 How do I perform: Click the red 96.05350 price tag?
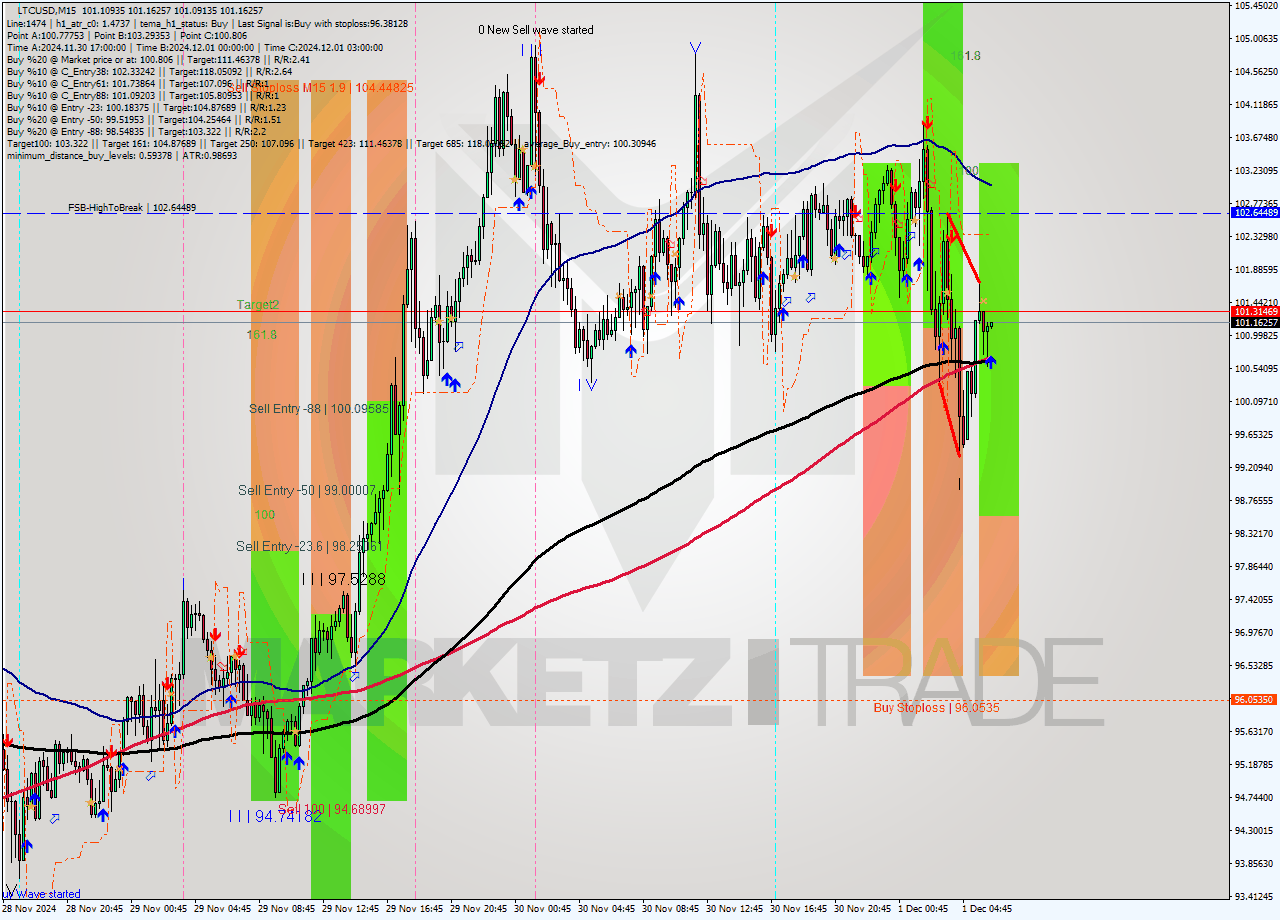(1255, 700)
